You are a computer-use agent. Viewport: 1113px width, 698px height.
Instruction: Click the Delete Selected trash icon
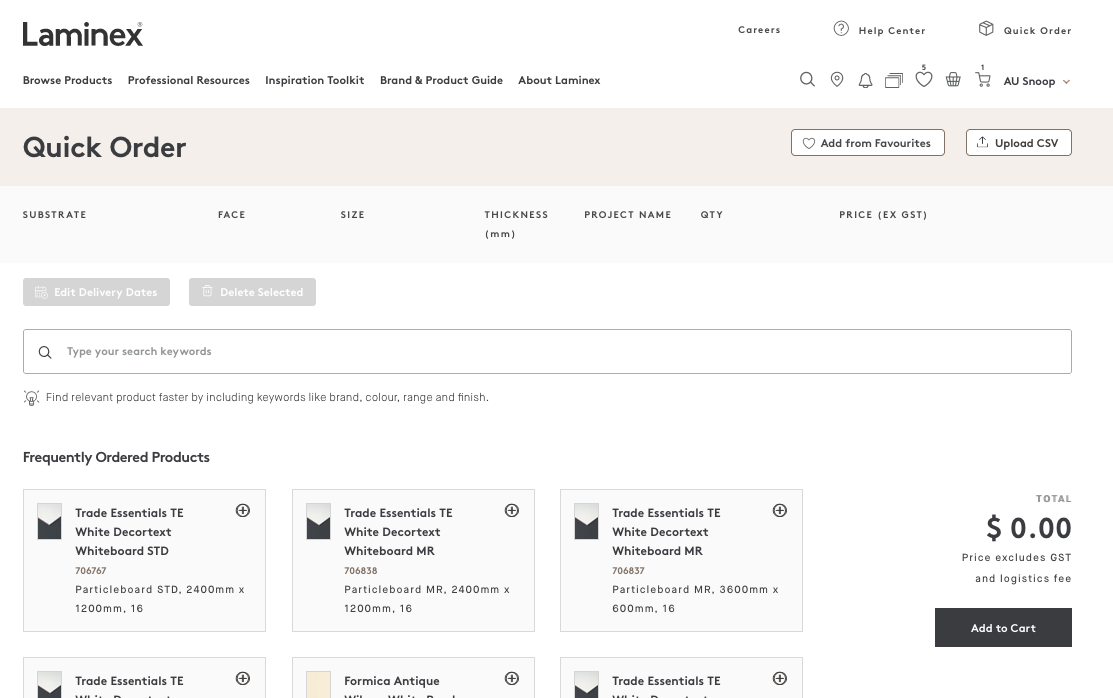[x=207, y=291]
